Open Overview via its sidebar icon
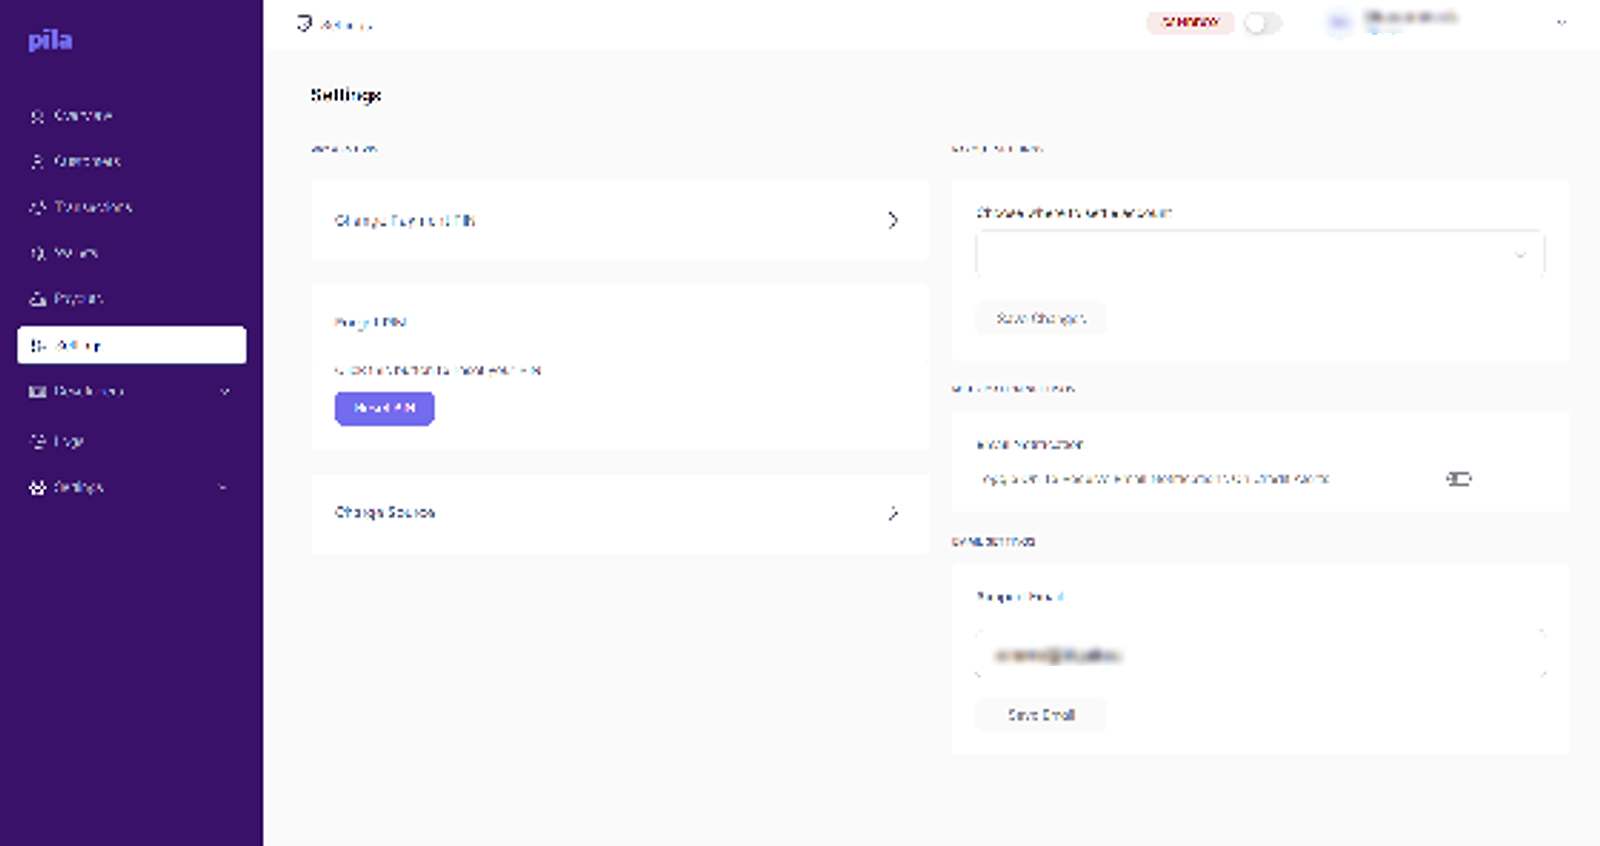 click(37, 116)
